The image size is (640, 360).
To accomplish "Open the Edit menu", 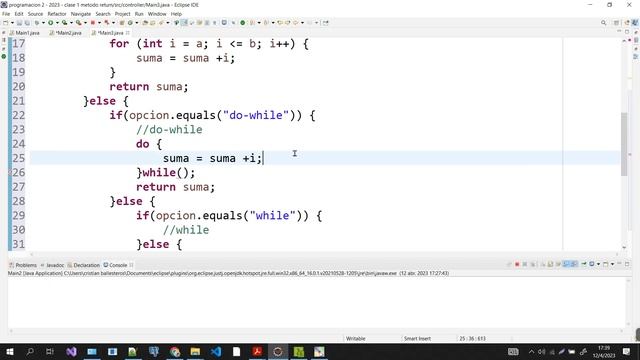I will click(19, 14).
